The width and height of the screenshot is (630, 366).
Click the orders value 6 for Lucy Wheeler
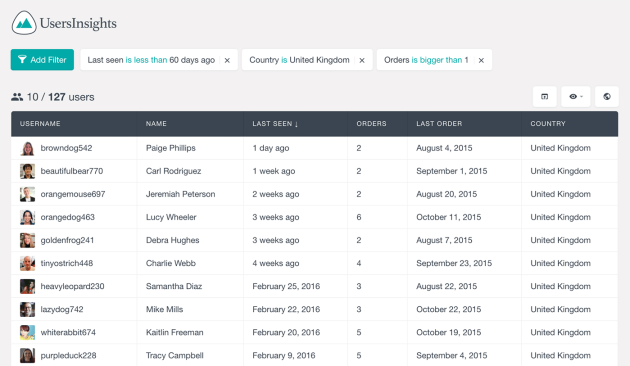click(359, 217)
